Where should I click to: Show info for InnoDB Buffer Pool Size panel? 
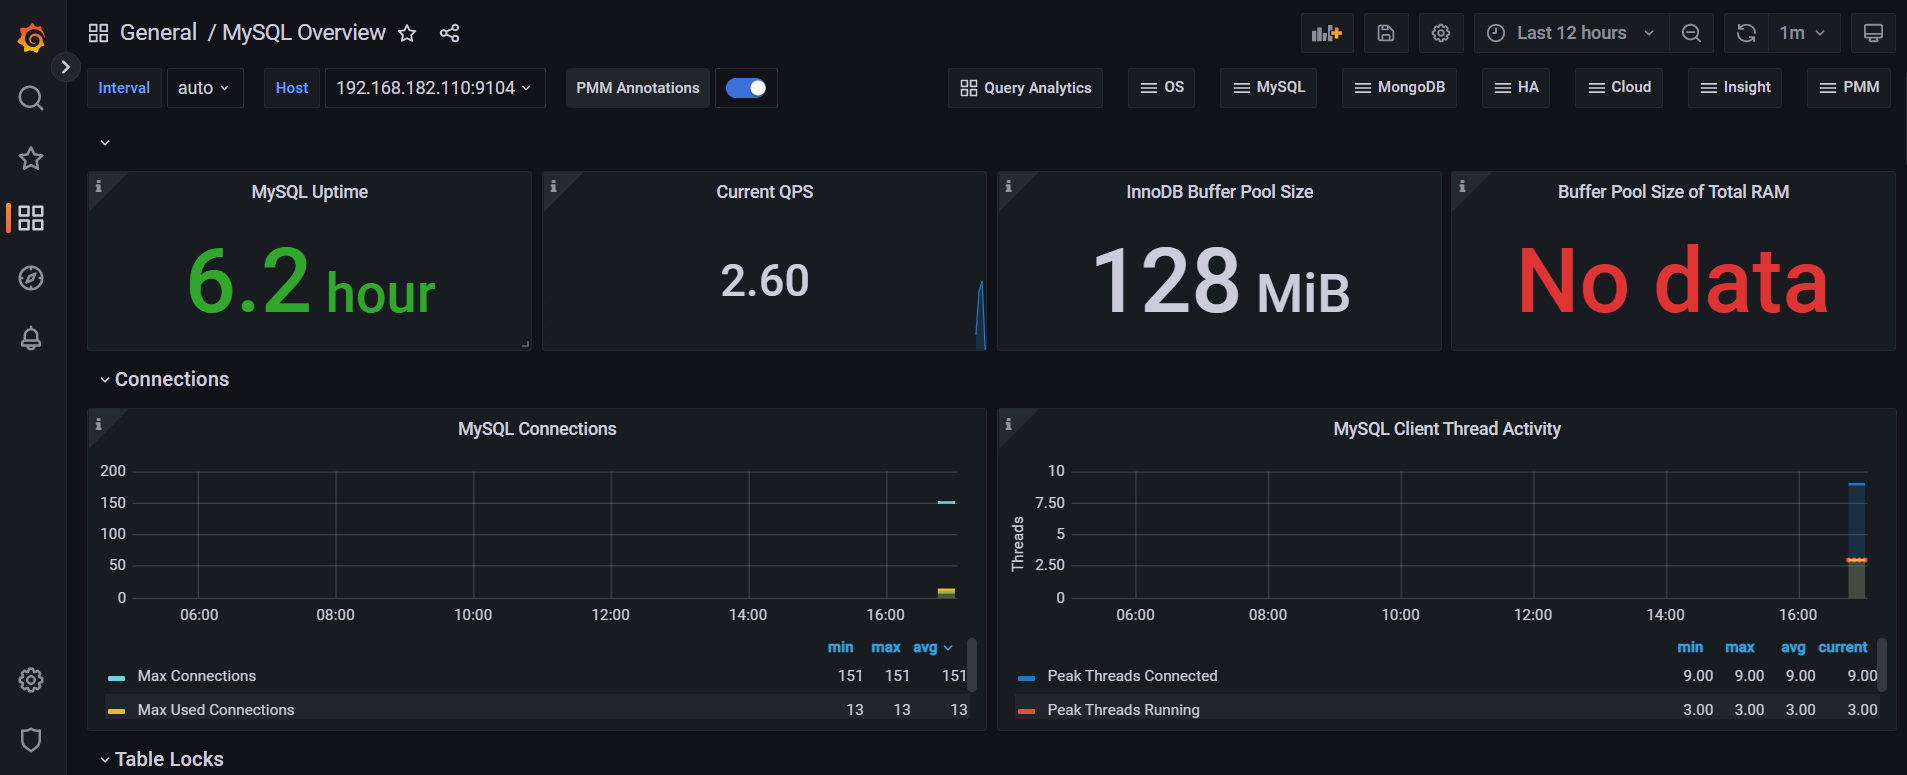tap(1008, 186)
